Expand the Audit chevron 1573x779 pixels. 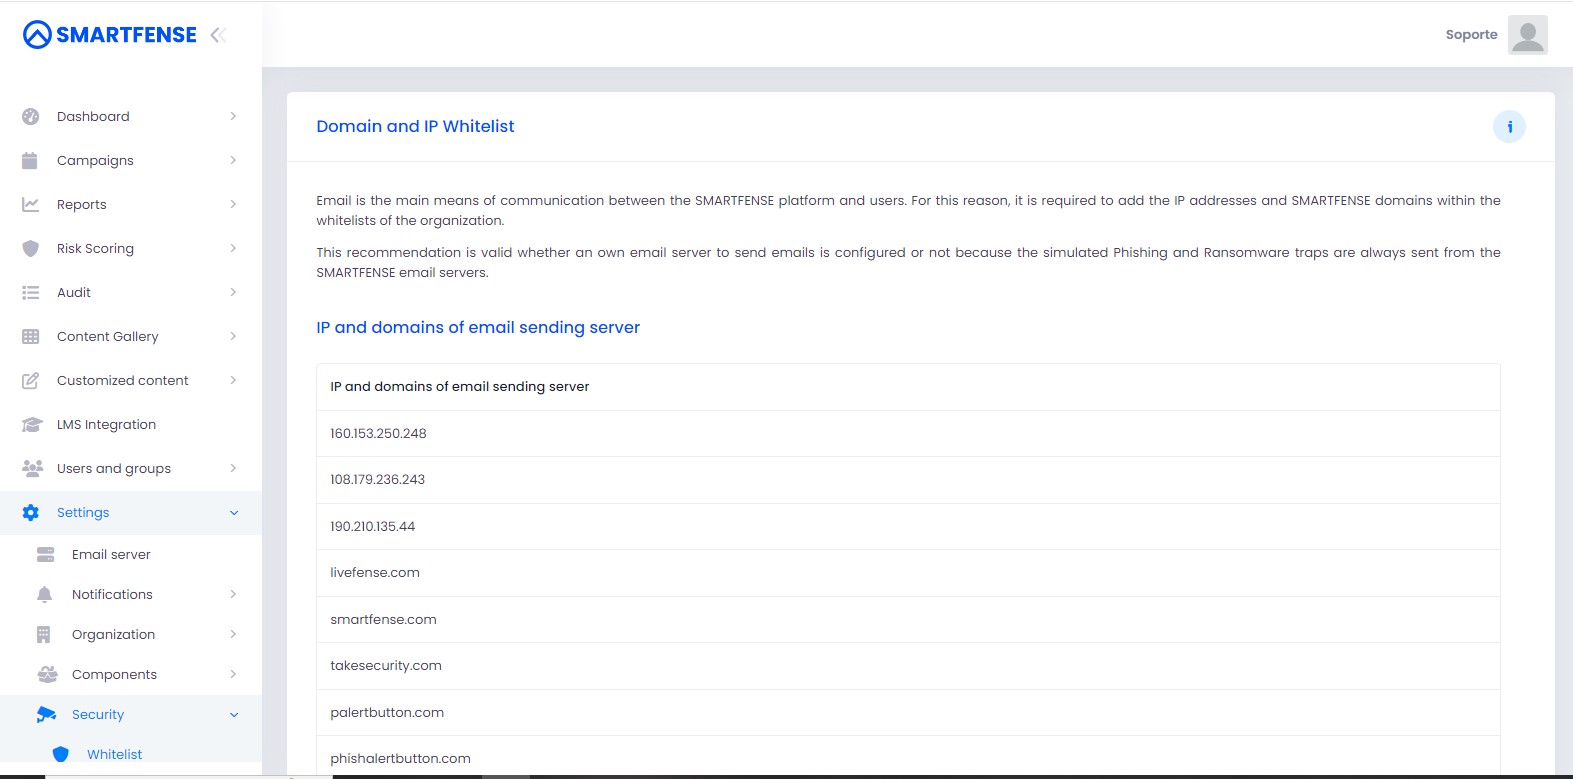click(x=233, y=292)
